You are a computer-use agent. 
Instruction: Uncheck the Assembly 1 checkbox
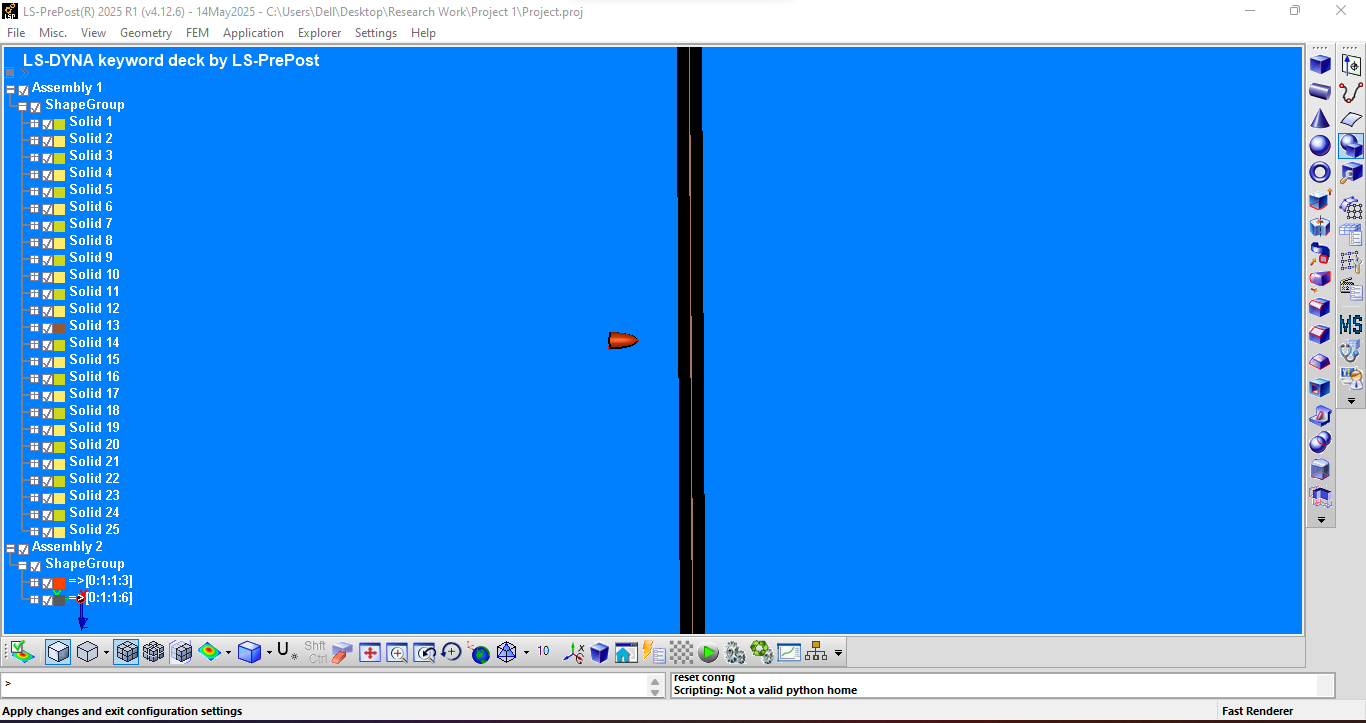pyautogui.click(x=24, y=89)
